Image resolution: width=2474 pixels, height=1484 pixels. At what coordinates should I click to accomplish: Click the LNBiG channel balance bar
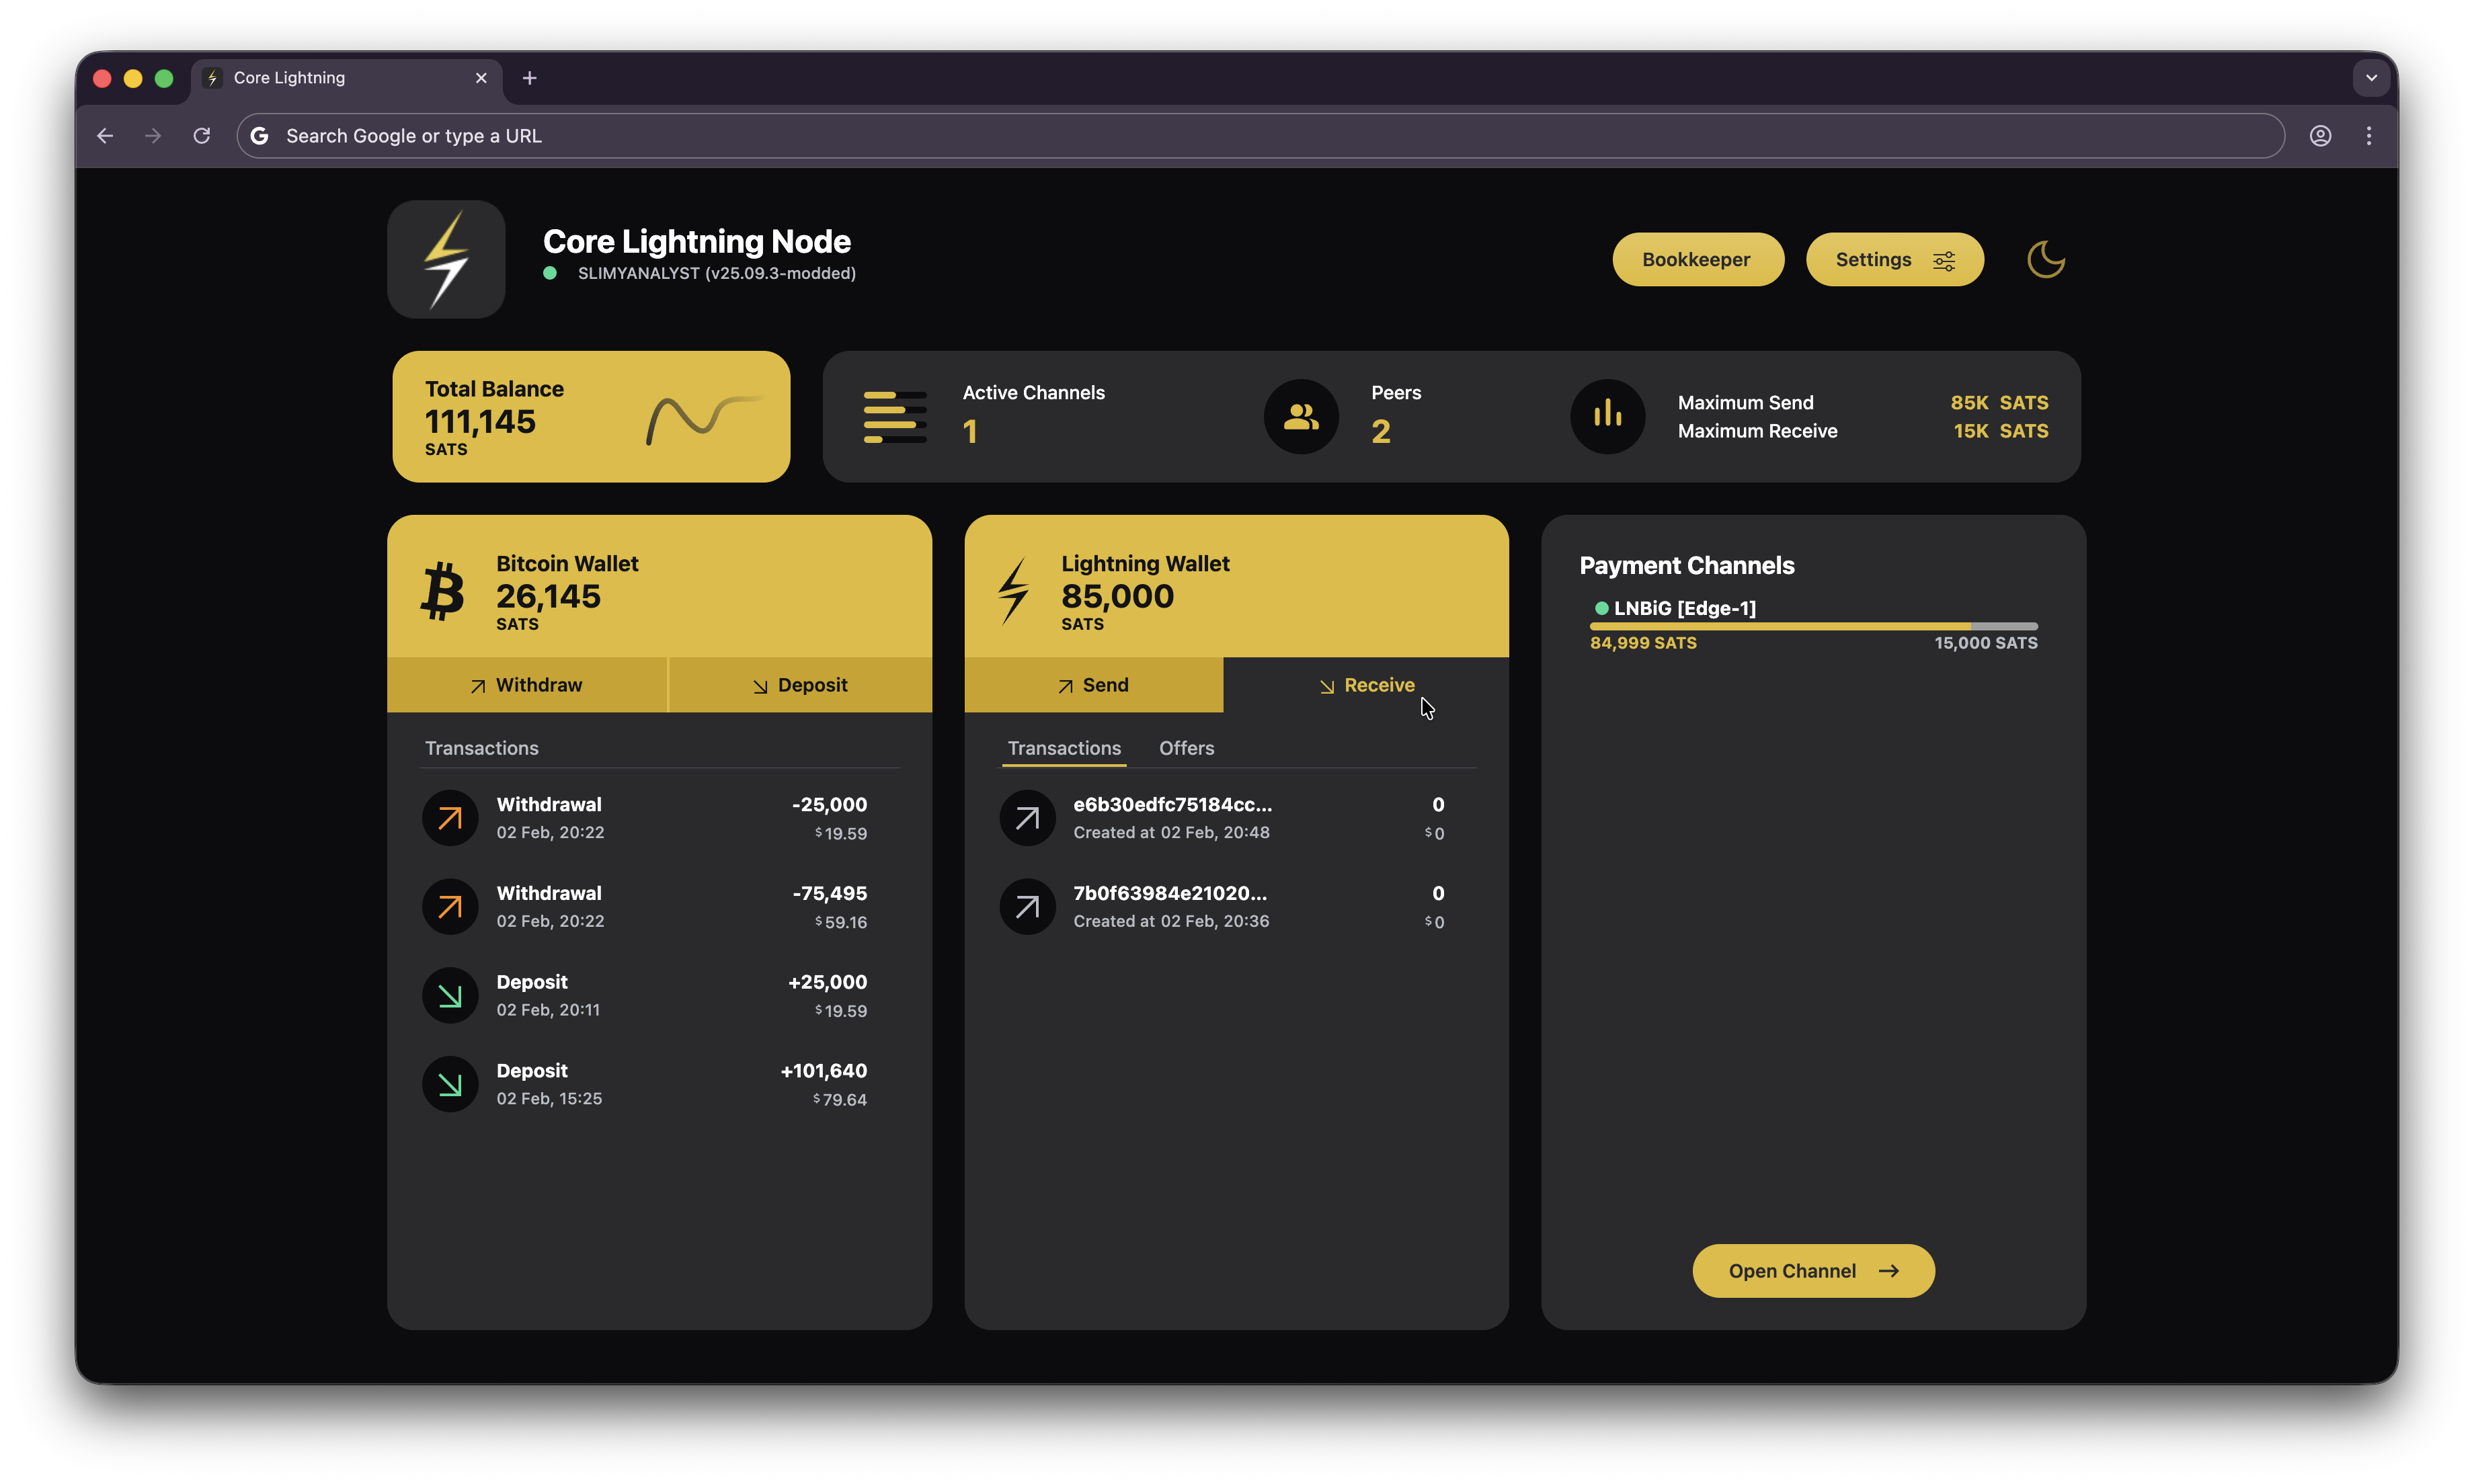1813,626
